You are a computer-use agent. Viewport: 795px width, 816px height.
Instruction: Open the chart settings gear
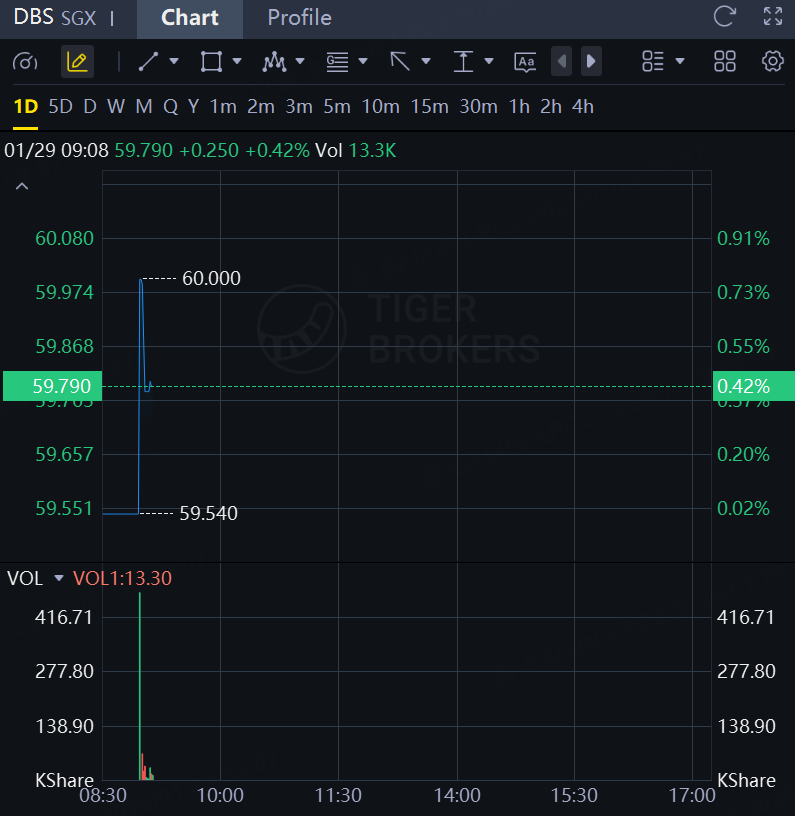(x=773, y=61)
